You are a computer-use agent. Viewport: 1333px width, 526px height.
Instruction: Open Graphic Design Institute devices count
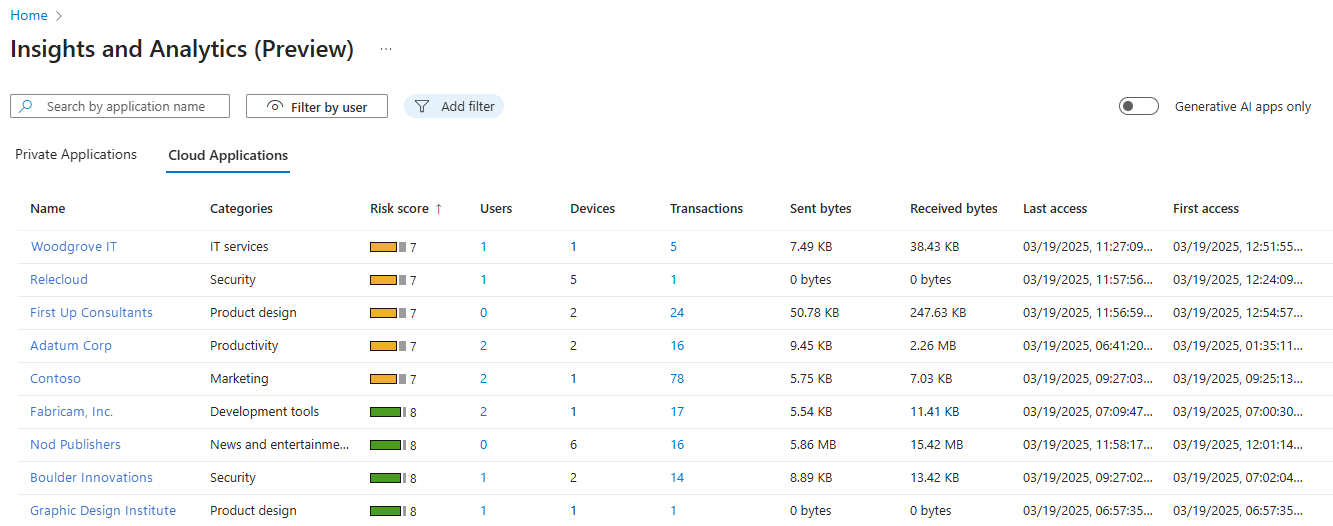tap(574, 511)
